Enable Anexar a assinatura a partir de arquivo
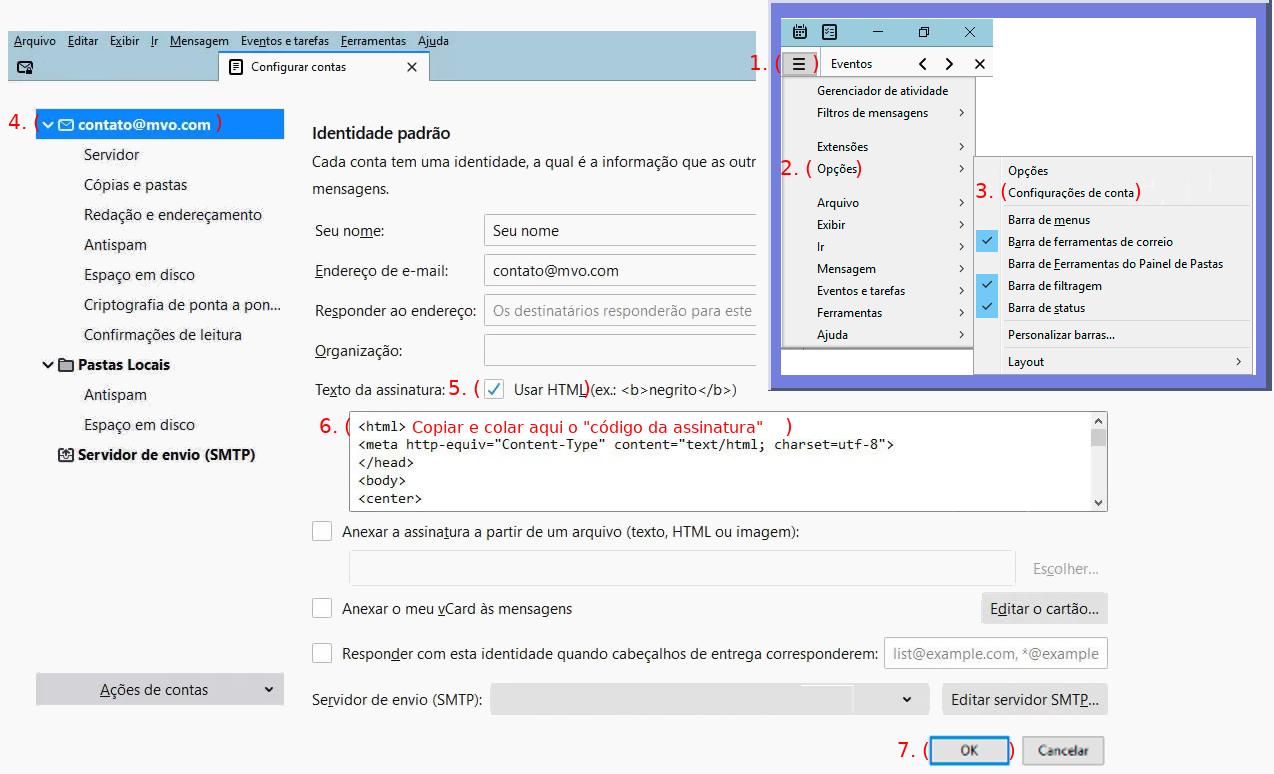This screenshot has width=1274, height=774. click(x=322, y=532)
